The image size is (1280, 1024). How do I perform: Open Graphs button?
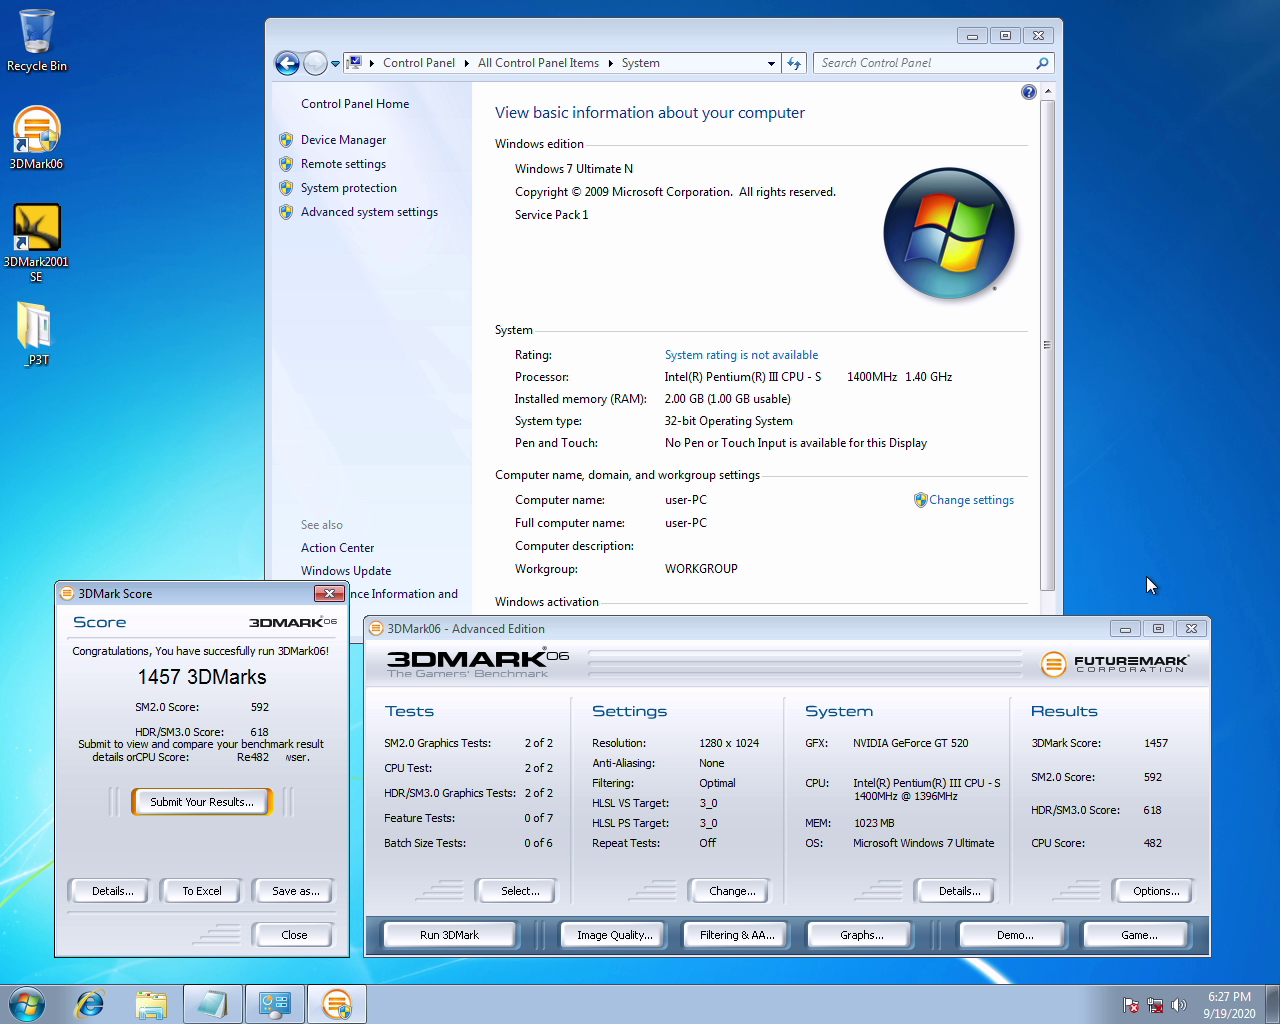click(861, 935)
